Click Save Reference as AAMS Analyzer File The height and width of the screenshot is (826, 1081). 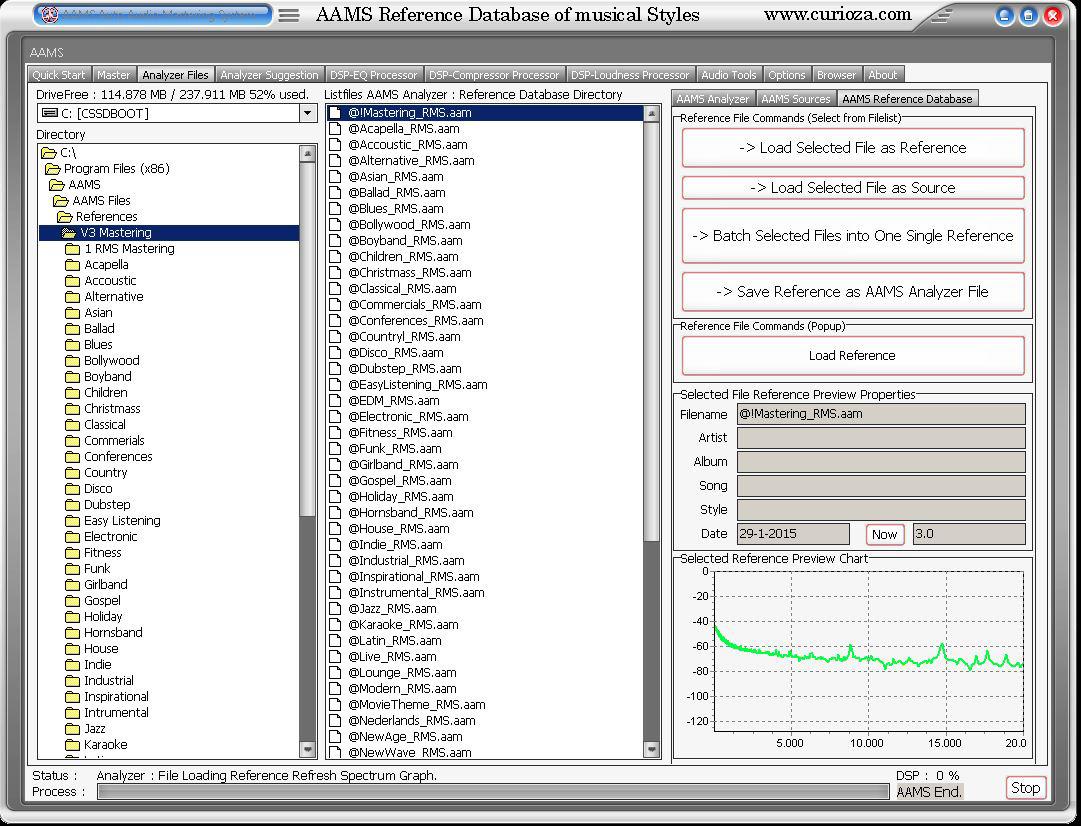853,292
